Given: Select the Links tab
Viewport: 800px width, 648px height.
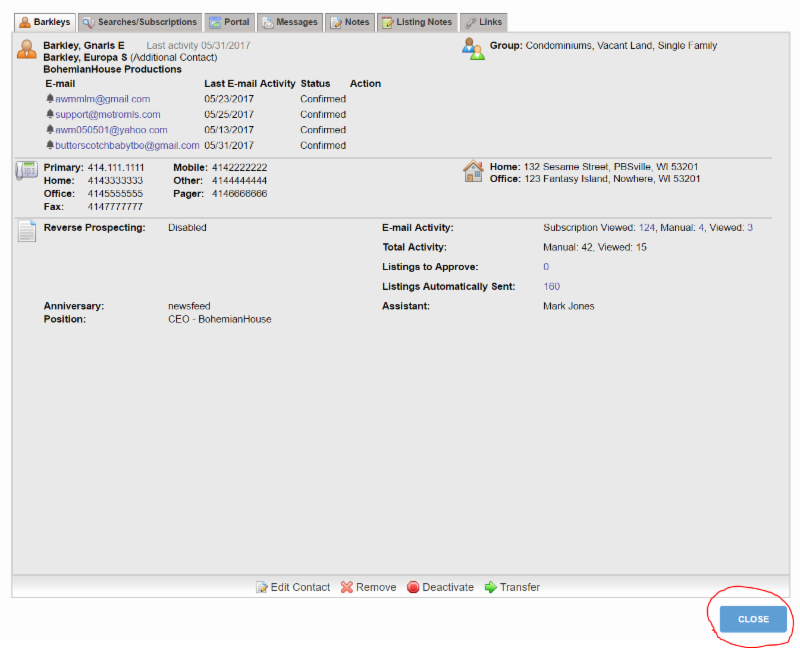Looking at the screenshot, I should pos(484,22).
